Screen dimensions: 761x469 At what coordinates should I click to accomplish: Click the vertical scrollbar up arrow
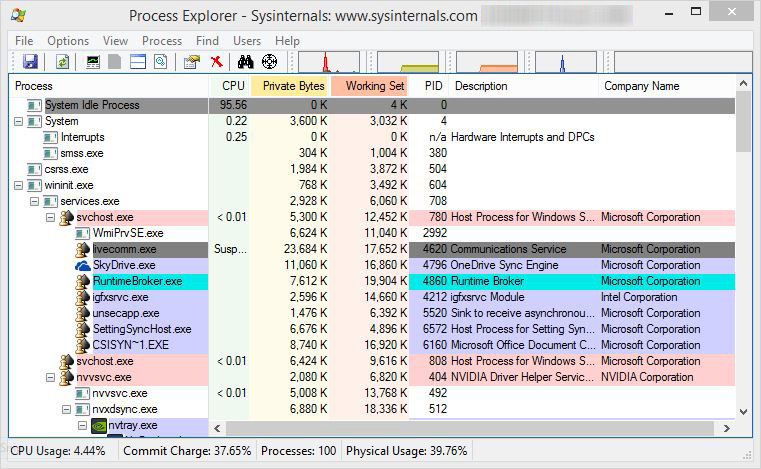point(744,83)
